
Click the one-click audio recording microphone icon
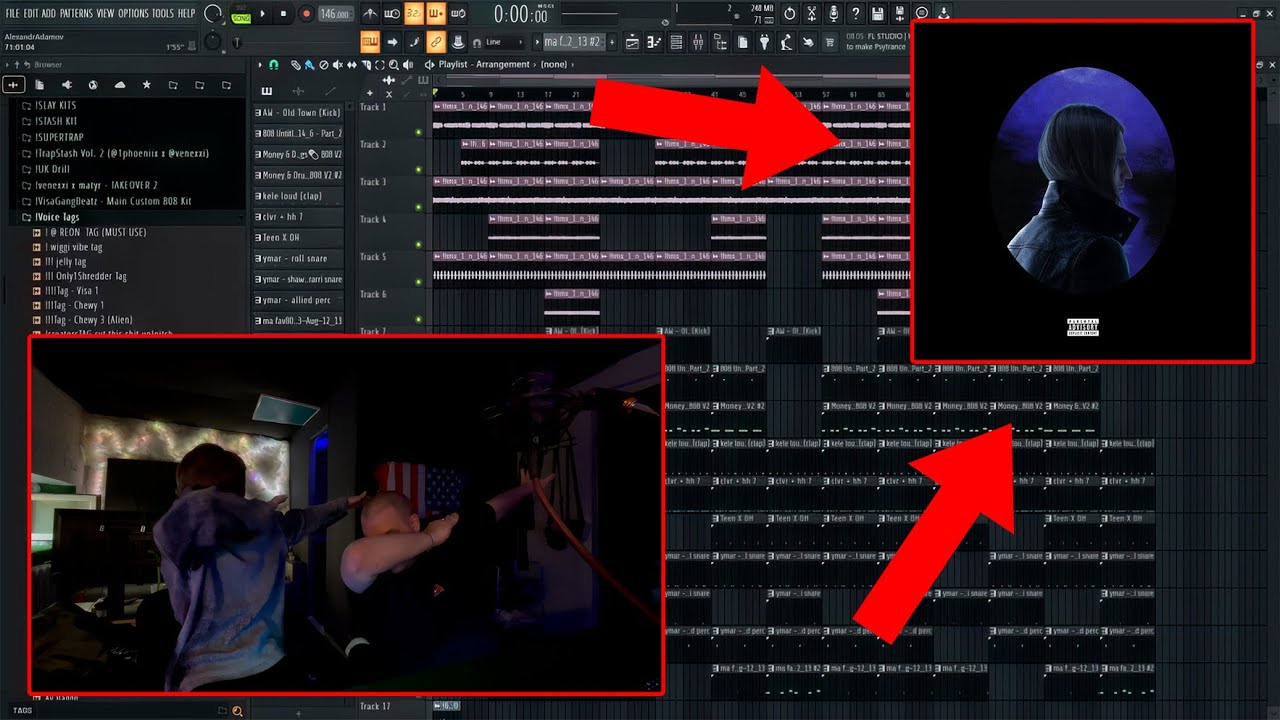834,14
